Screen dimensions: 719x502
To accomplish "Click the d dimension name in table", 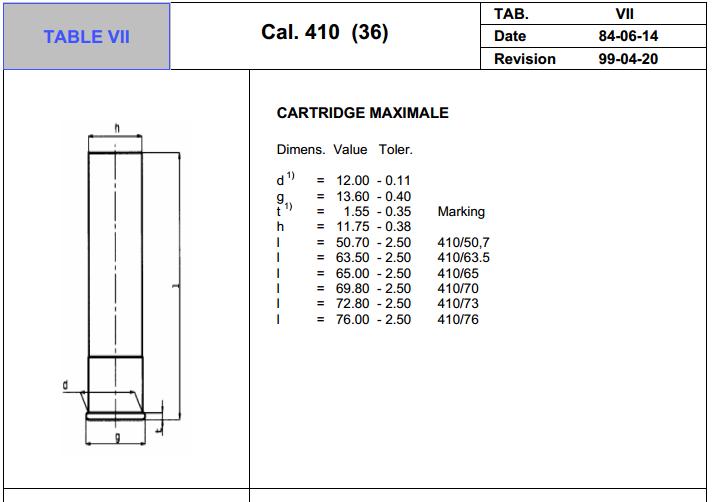I will click(280, 181).
